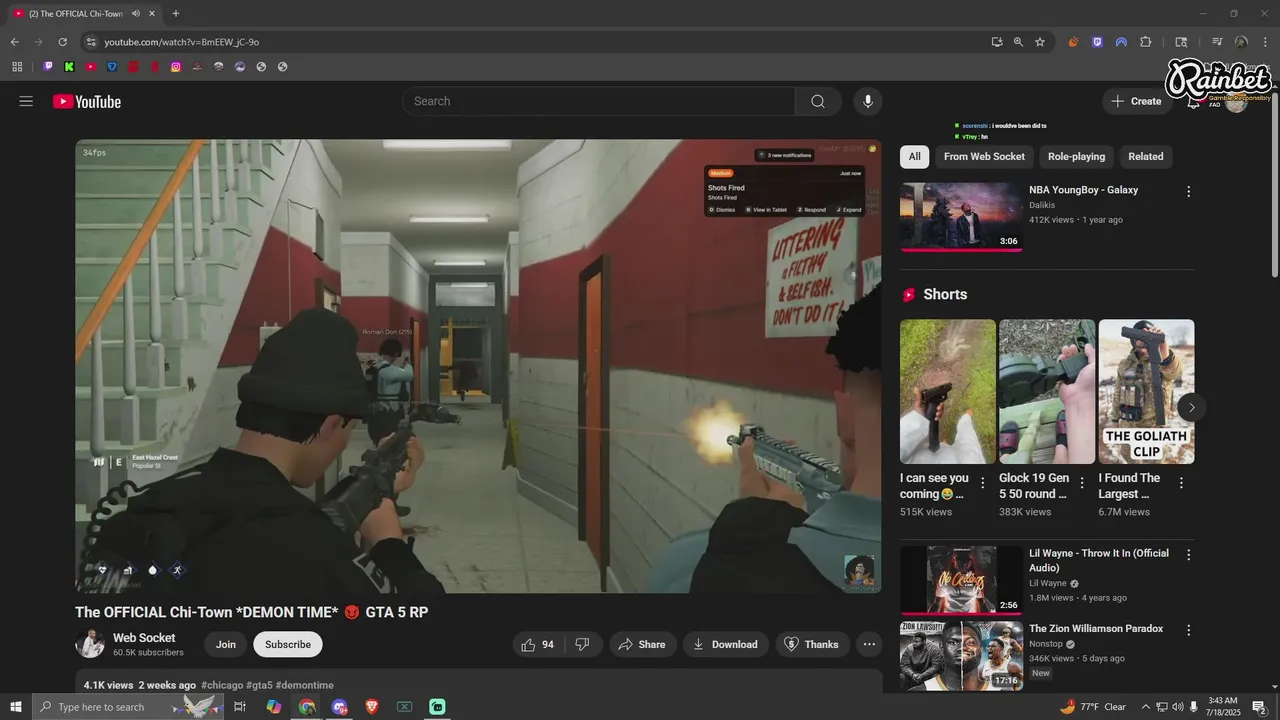Go to the YouTube home logo

coord(87,101)
